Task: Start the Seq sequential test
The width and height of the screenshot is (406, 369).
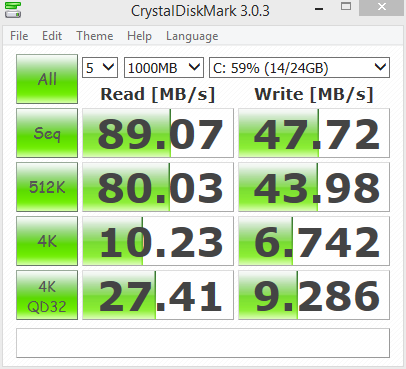Action: point(47,133)
